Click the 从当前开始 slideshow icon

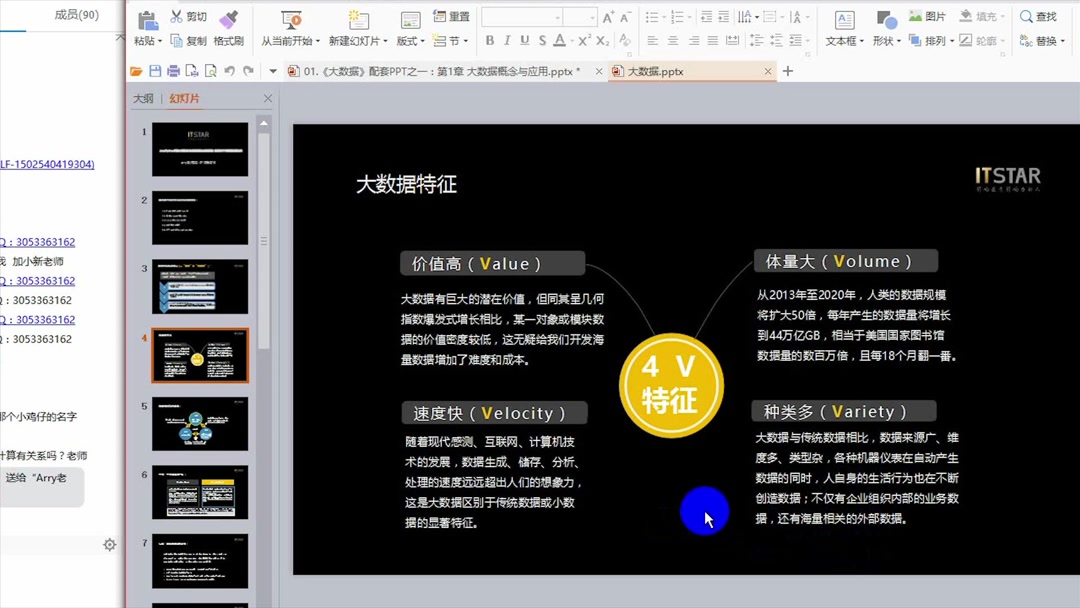click(294, 20)
